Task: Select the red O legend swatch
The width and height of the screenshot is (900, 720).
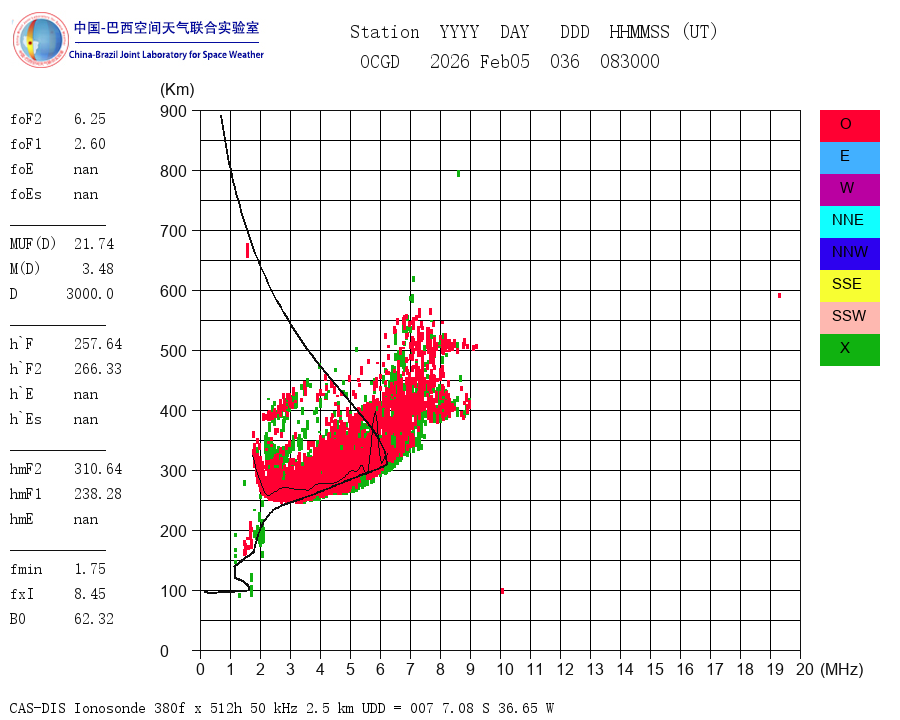Action: tap(849, 126)
